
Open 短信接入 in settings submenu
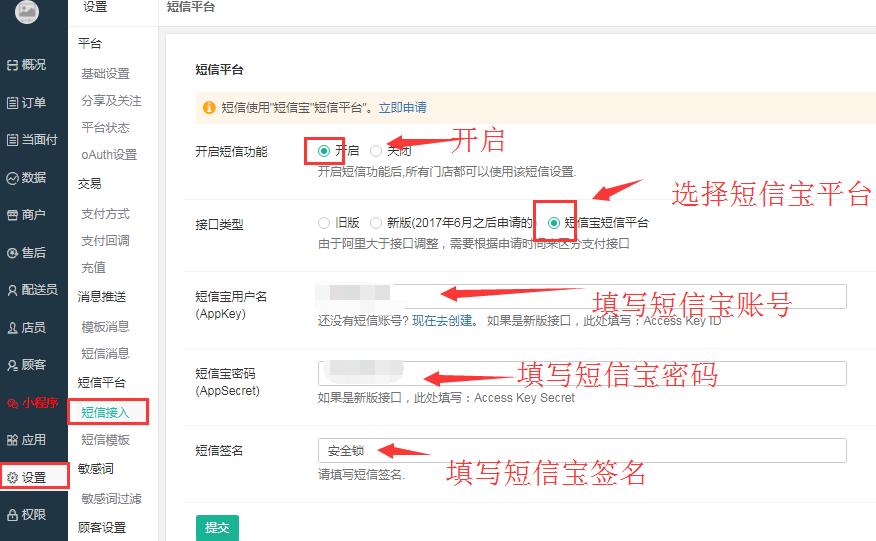pyautogui.click(x=105, y=412)
